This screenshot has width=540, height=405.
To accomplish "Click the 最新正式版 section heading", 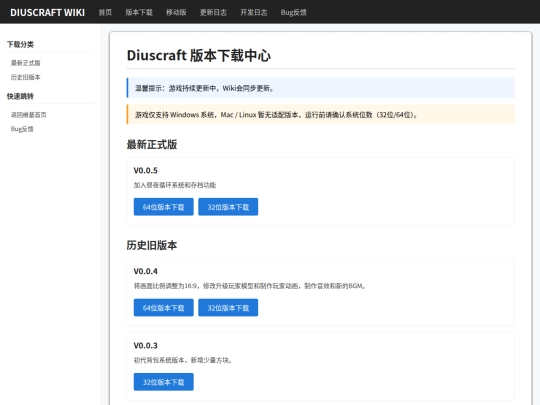I will 152,144.
